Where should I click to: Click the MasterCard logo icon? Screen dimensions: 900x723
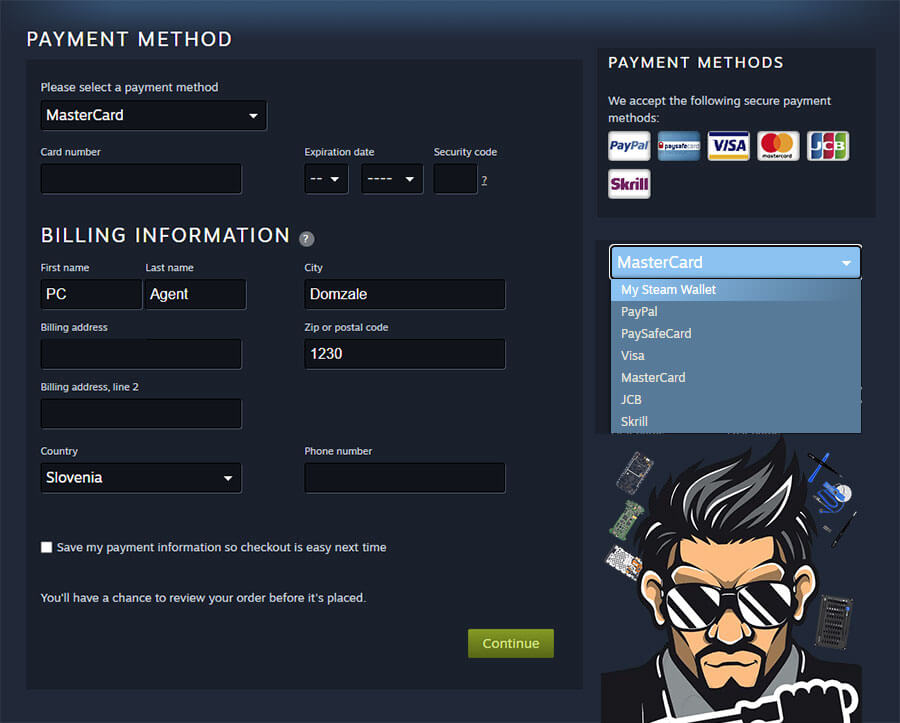click(x=778, y=145)
